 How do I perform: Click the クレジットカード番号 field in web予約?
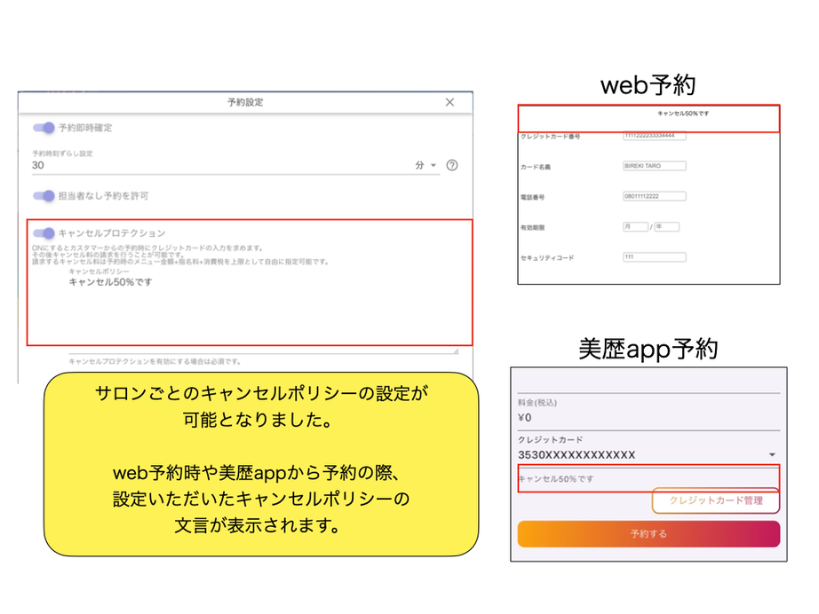coord(654,136)
